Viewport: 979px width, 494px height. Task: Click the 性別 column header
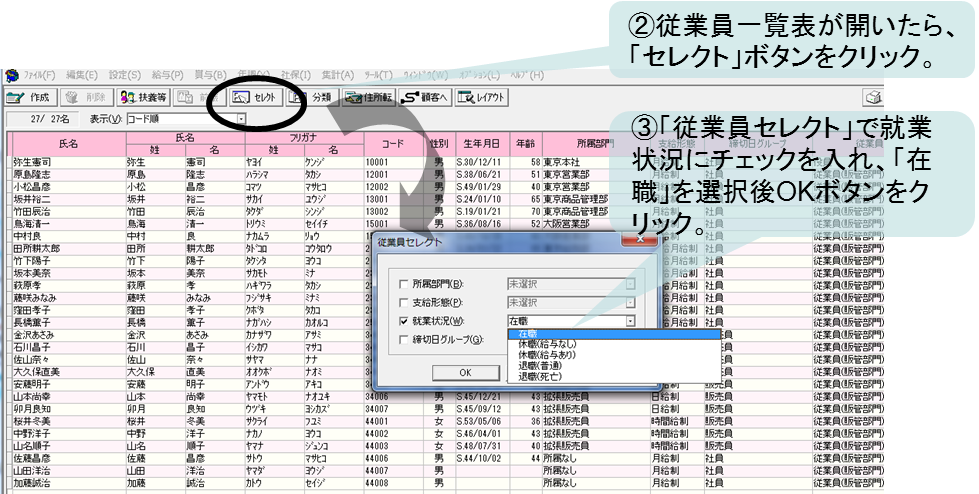(441, 144)
